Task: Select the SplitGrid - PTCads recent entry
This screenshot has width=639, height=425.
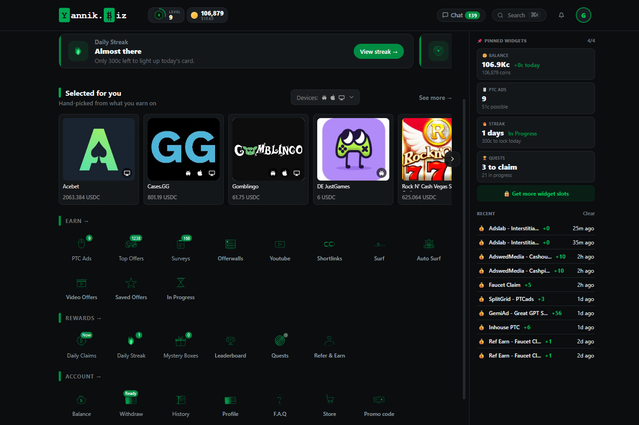Action: (x=536, y=299)
